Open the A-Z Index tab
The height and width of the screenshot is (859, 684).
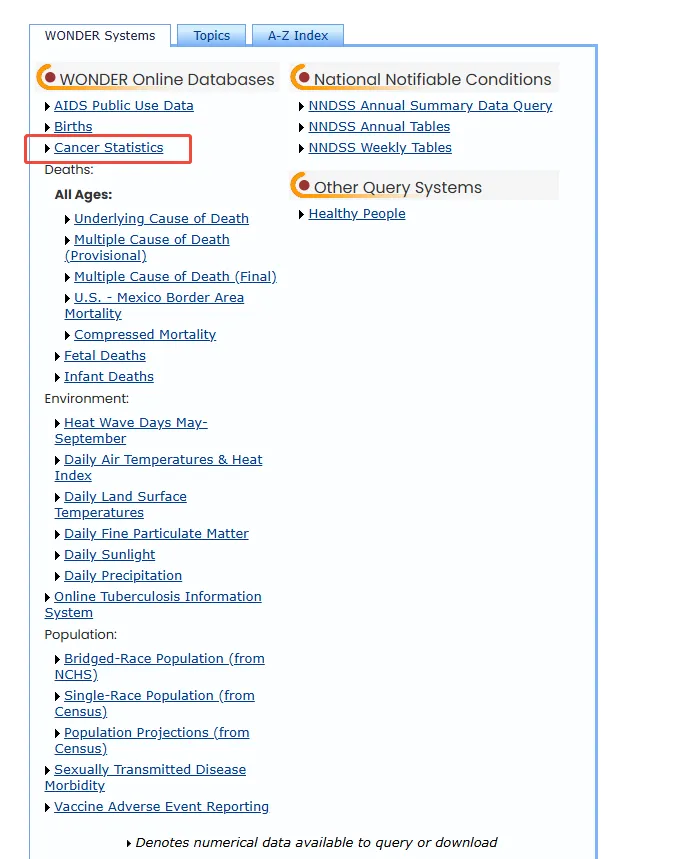pos(298,36)
